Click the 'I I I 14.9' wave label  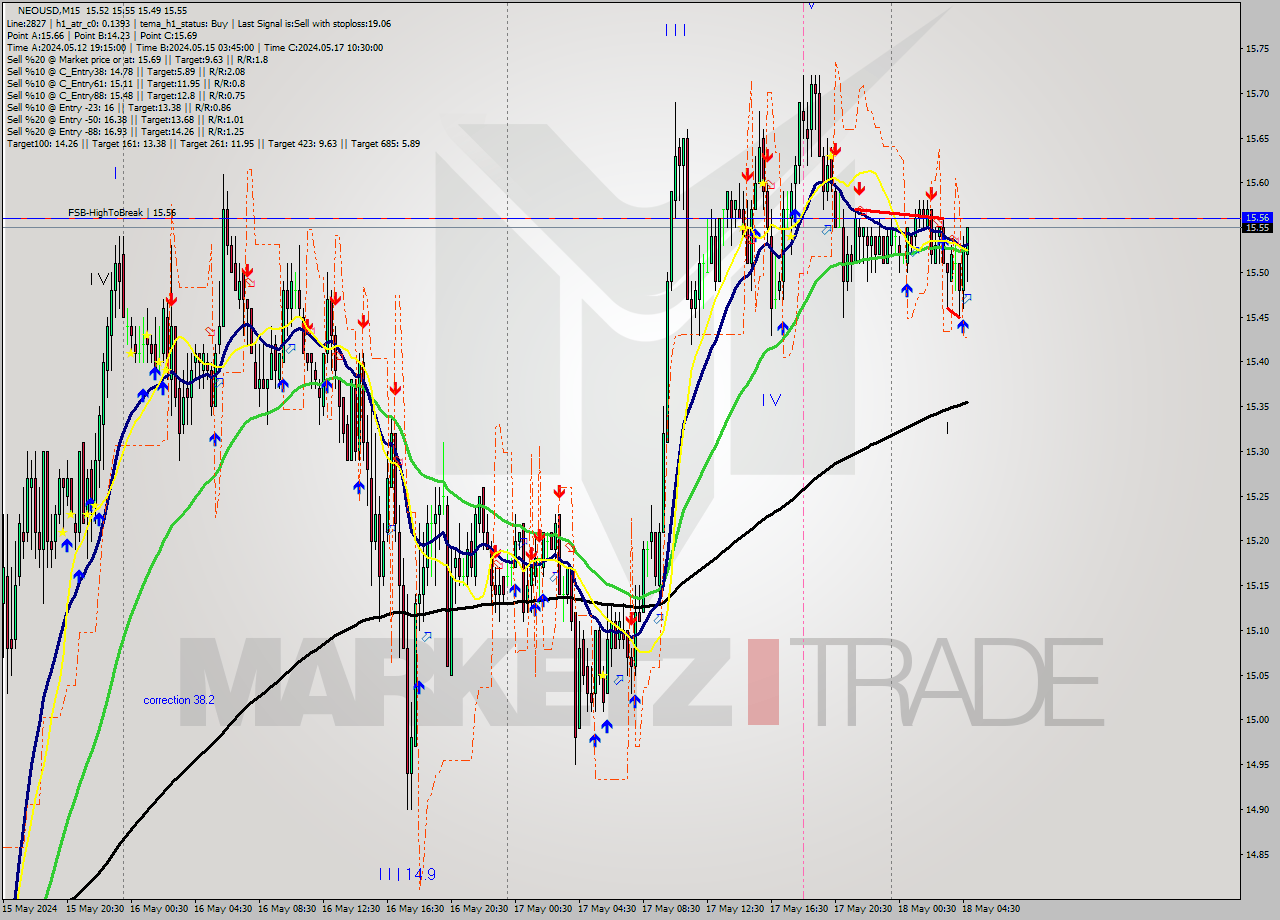407,874
